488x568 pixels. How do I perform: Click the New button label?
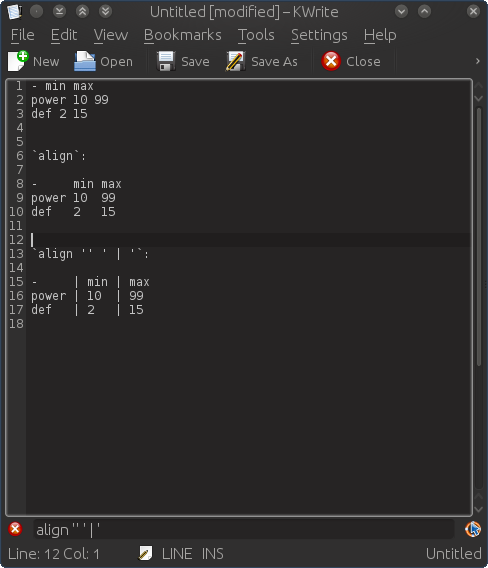(46, 62)
